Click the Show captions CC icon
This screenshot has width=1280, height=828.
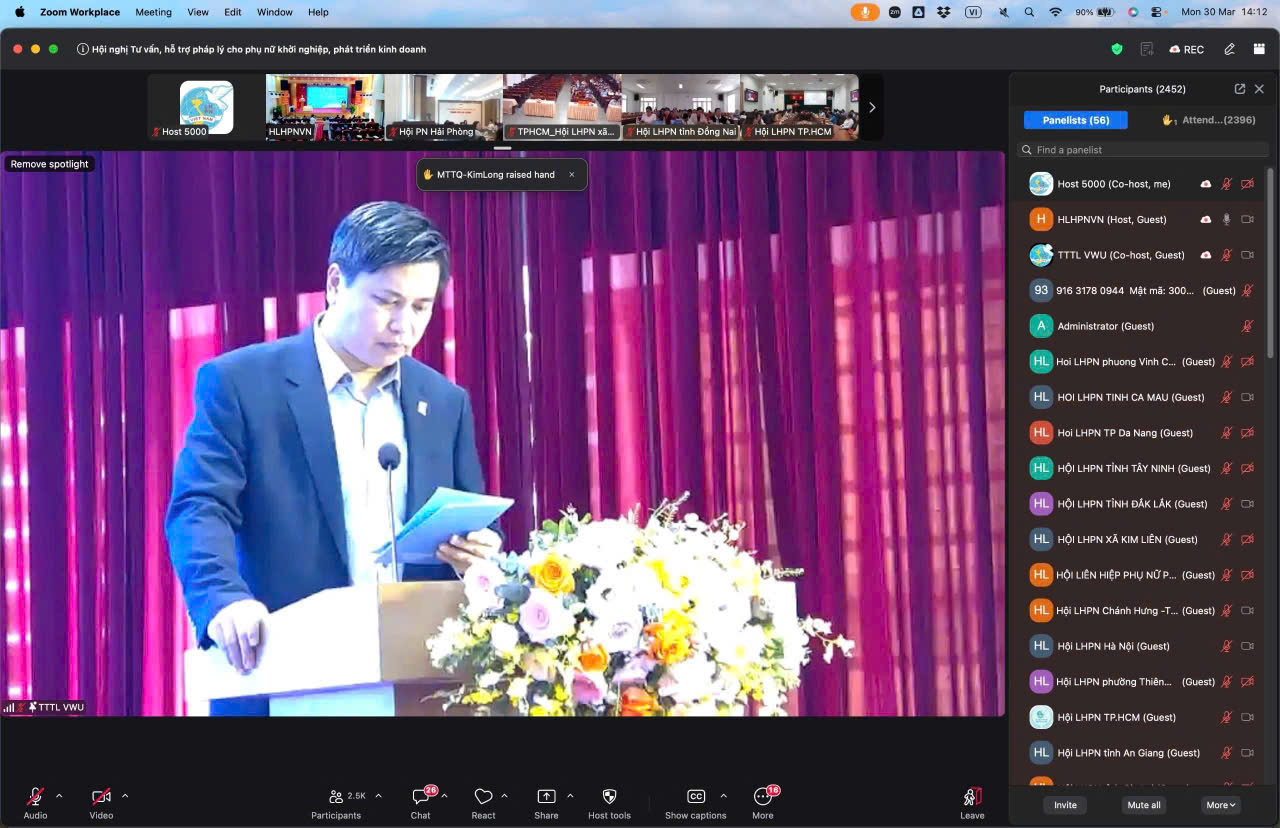[x=696, y=797]
